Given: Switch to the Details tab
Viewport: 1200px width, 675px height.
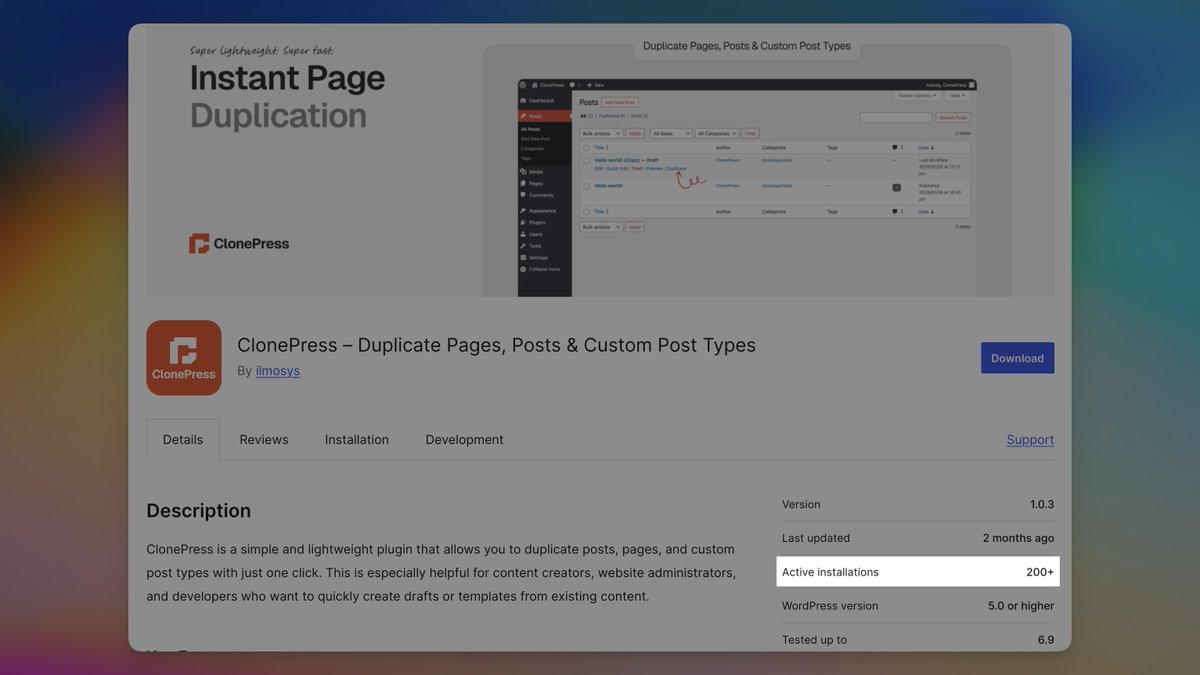Looking at the screenshot, I should [183, 440].
